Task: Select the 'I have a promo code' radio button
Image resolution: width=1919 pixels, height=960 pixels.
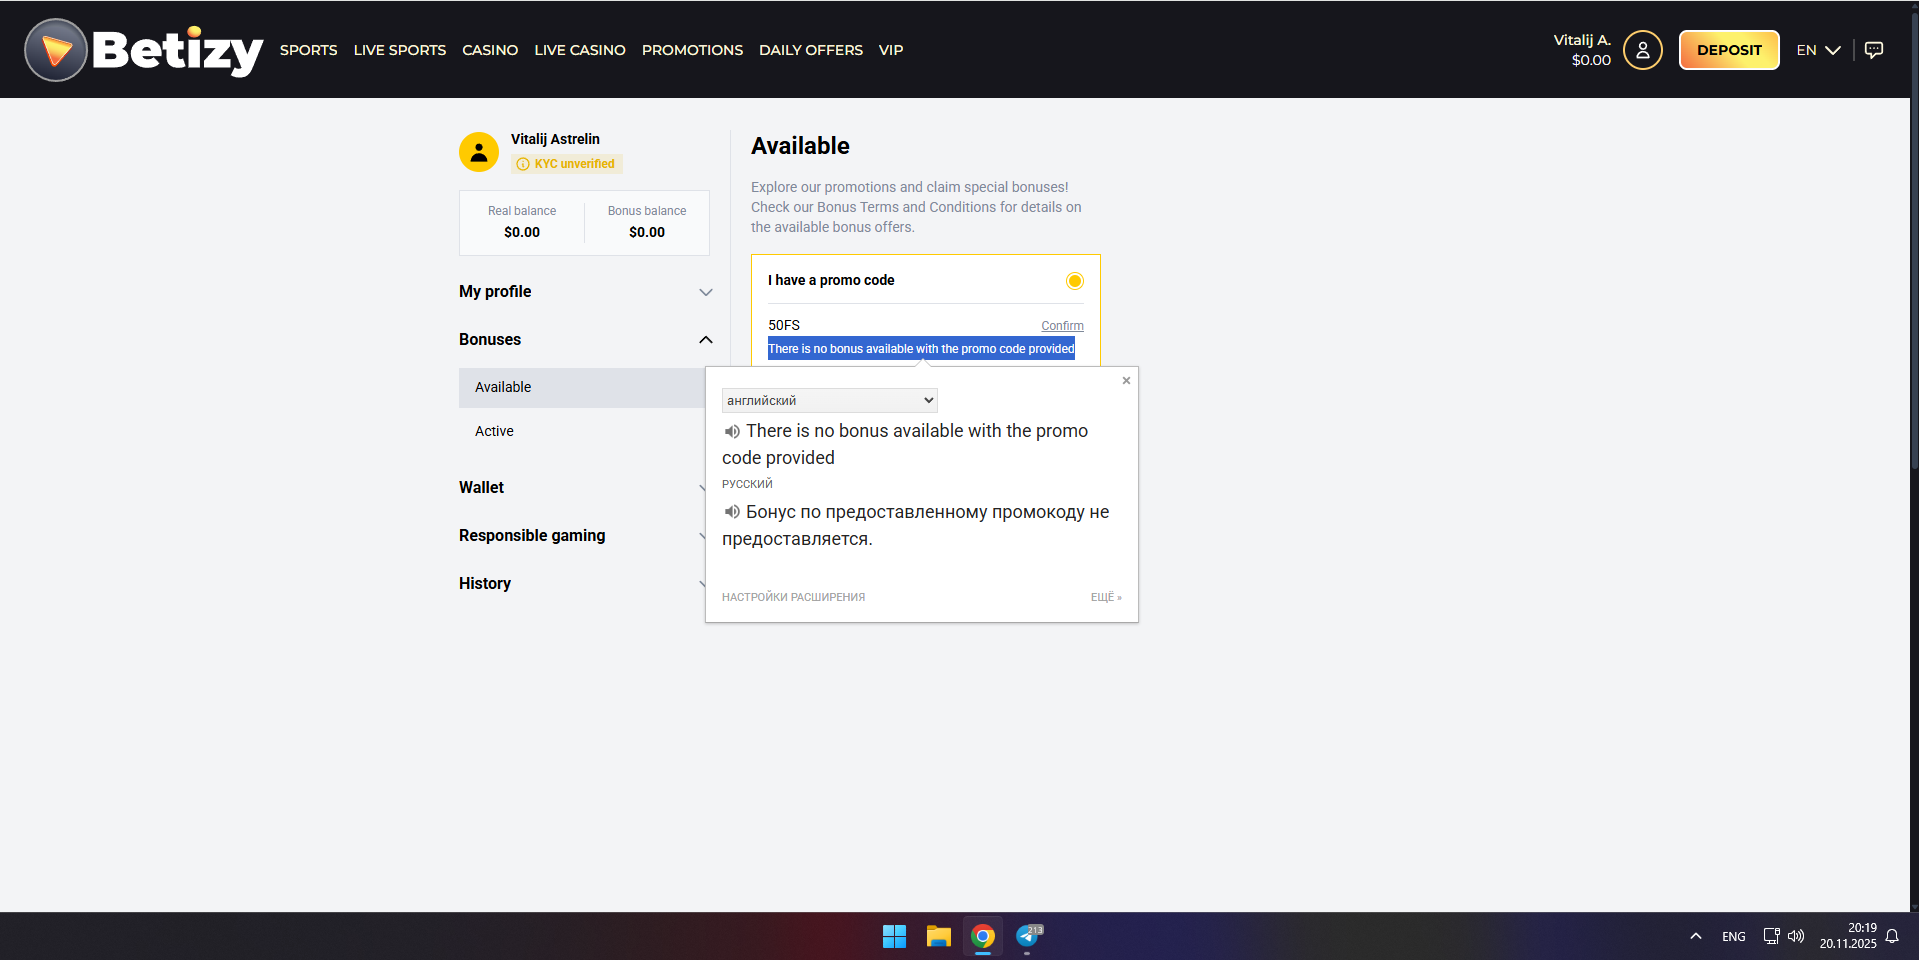Action: [x=1074, y=281]
